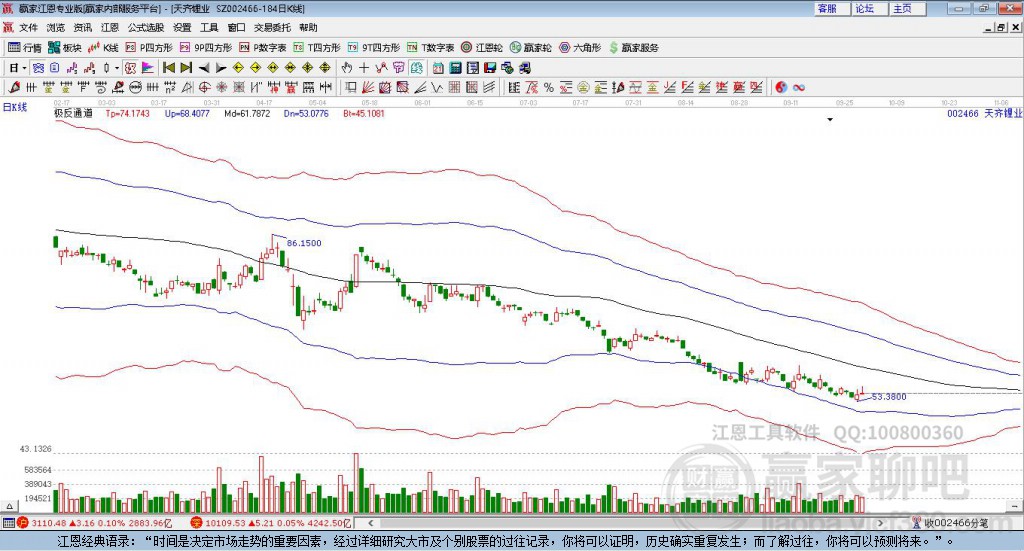
Task: Select the n² number tool icon
Action: point(170,87)
